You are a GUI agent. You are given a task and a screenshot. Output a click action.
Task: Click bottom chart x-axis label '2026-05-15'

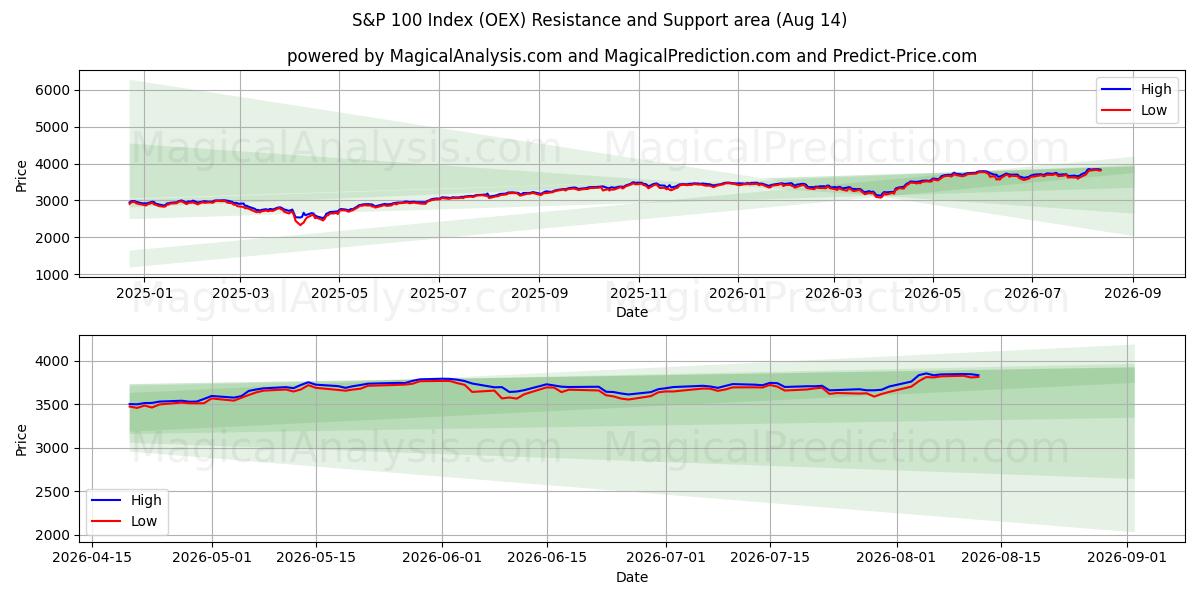[317, 558]
